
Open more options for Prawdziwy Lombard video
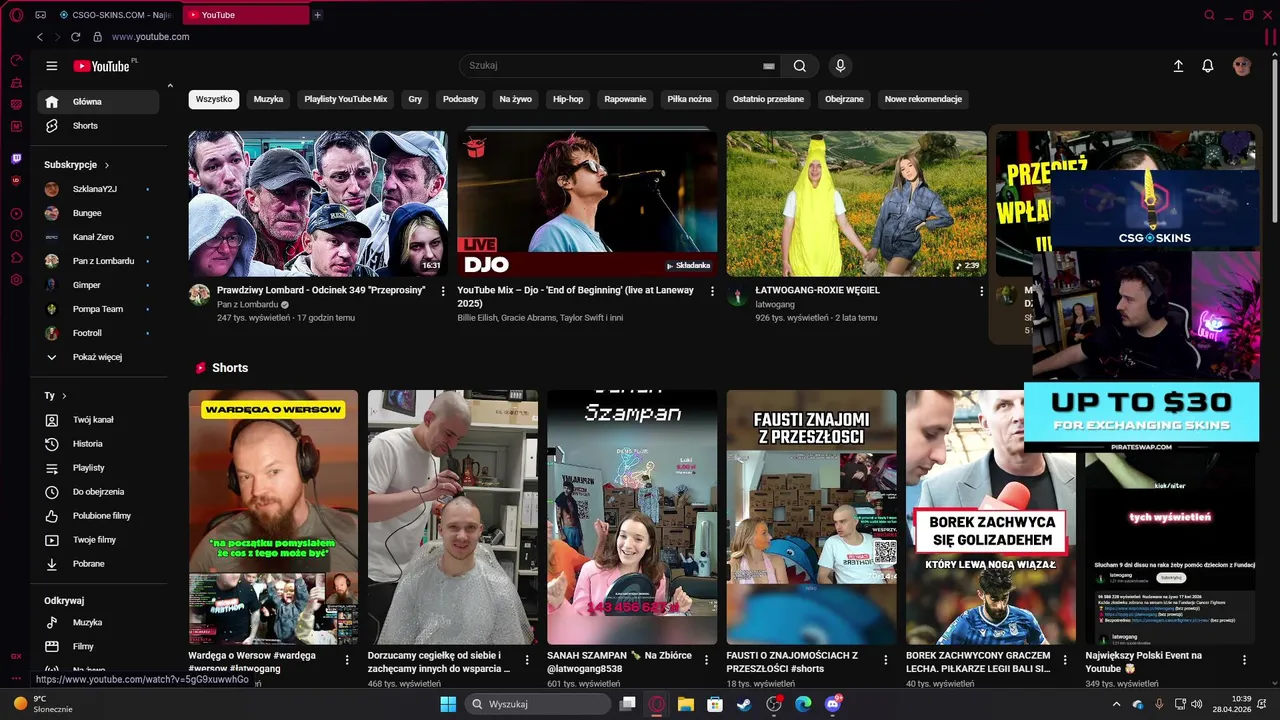[x=443, y=291]
